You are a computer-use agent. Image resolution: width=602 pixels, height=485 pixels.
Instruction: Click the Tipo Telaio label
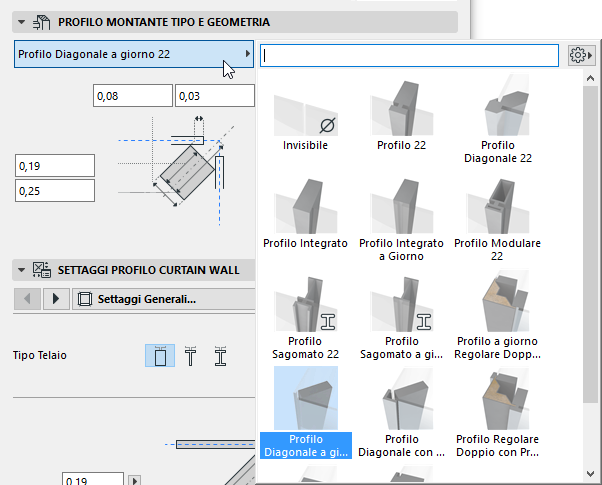[x=40, y=355]
